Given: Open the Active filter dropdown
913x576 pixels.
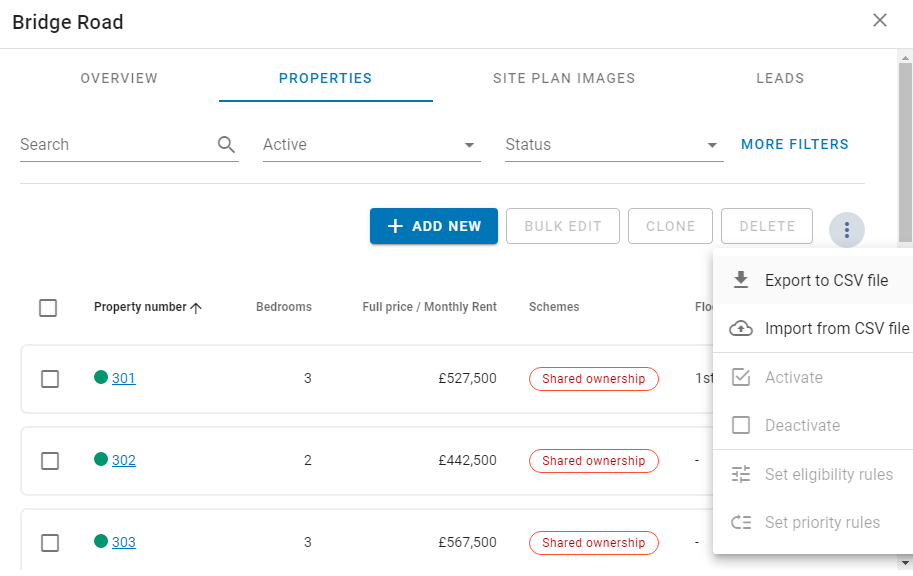Looking at the screenshot, I should [x=371, y=144].
